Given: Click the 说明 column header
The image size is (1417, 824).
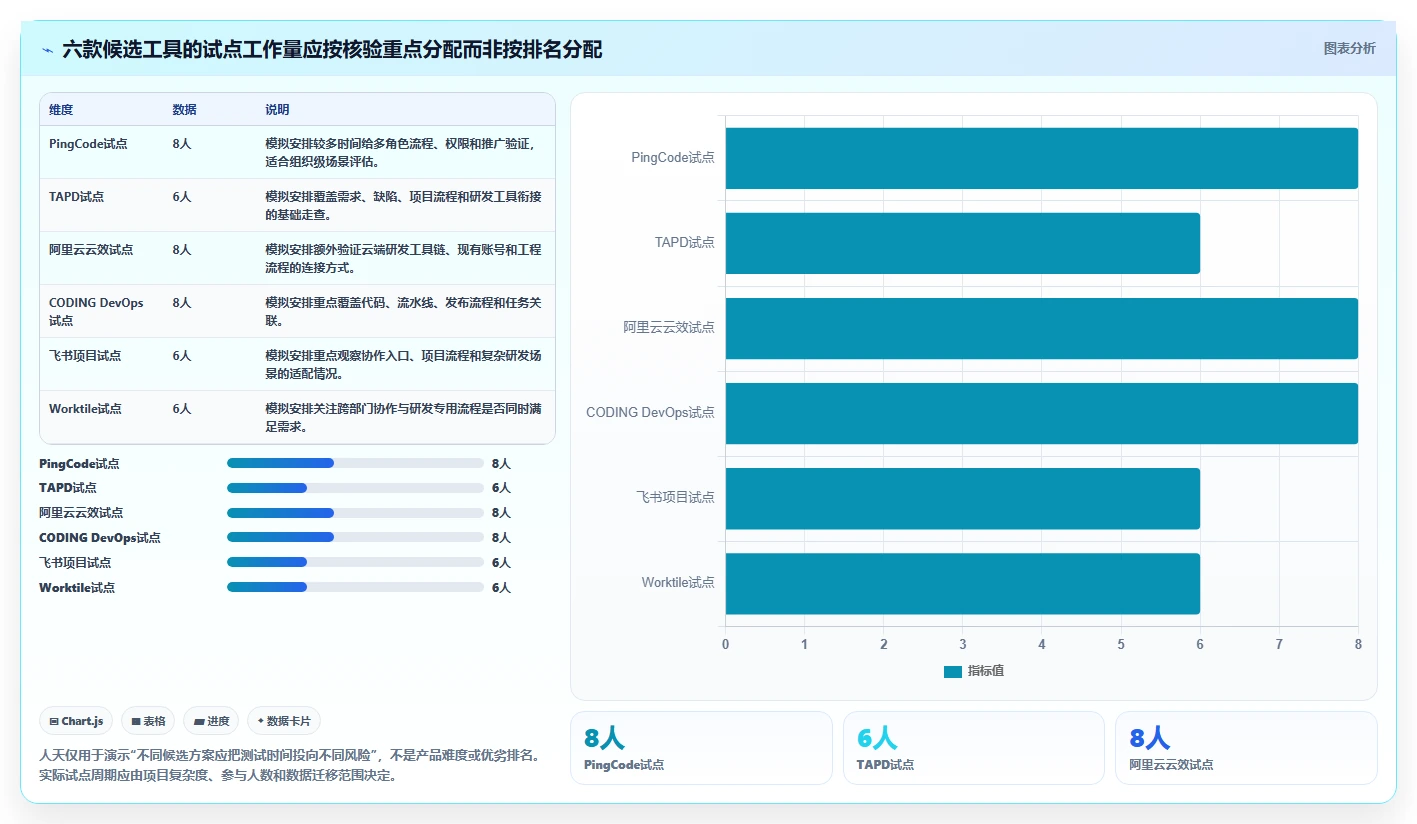Looking at the screenshot, I should point(277,110).
